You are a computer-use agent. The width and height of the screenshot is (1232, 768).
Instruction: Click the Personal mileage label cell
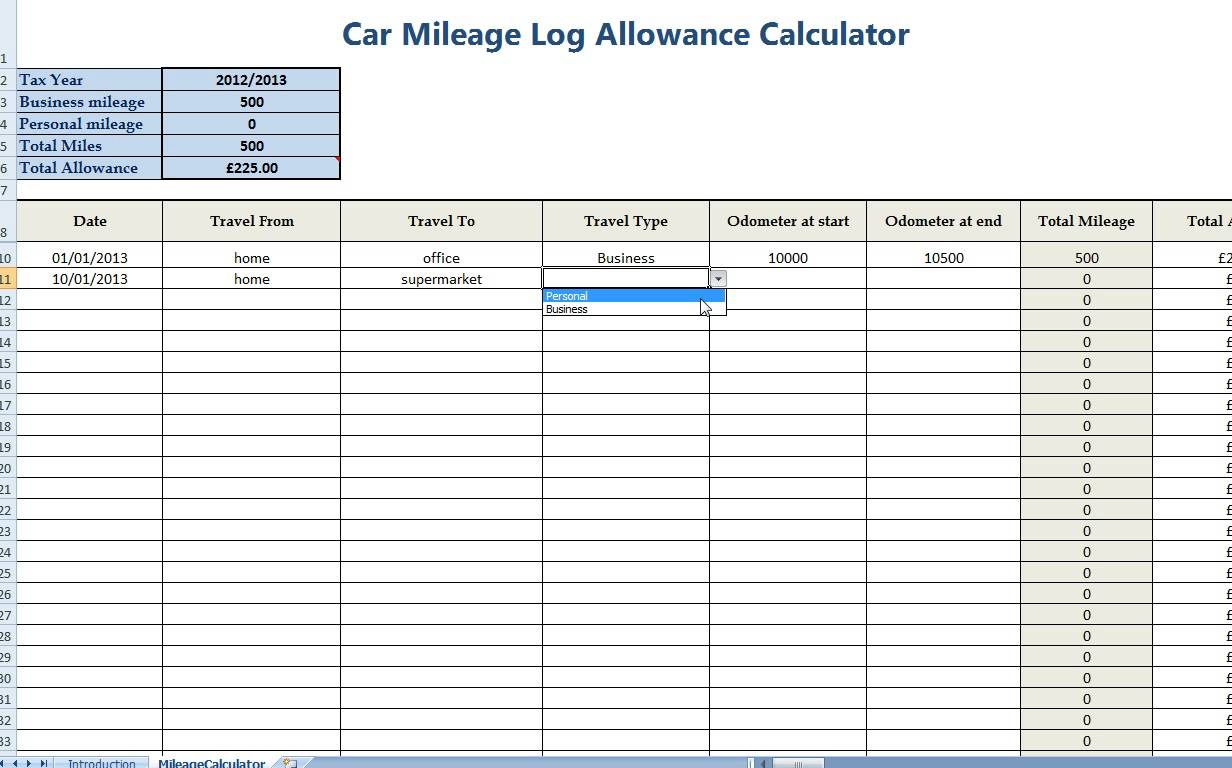point(89,124)
